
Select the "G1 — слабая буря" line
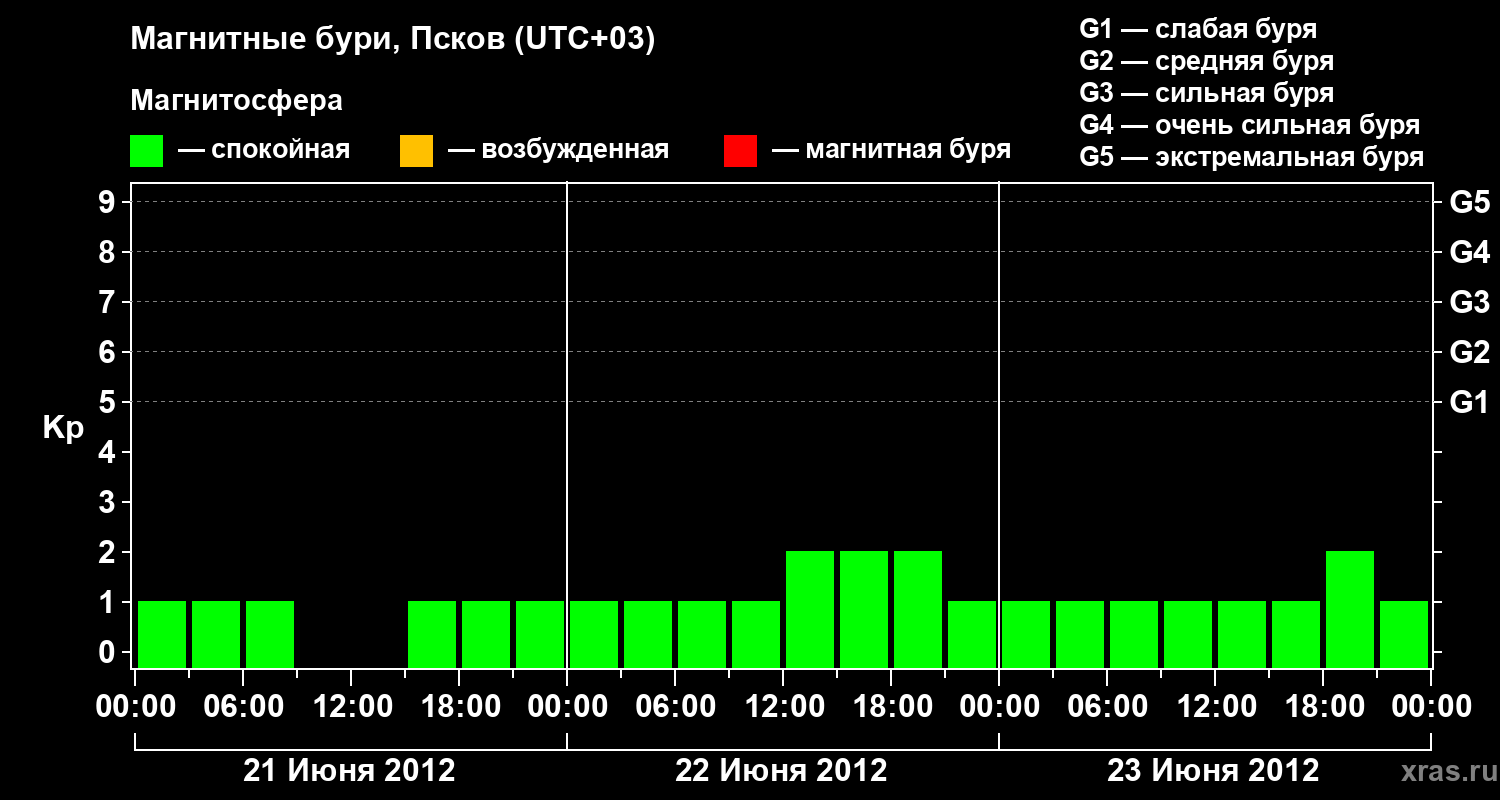[x=1198, y=29]
